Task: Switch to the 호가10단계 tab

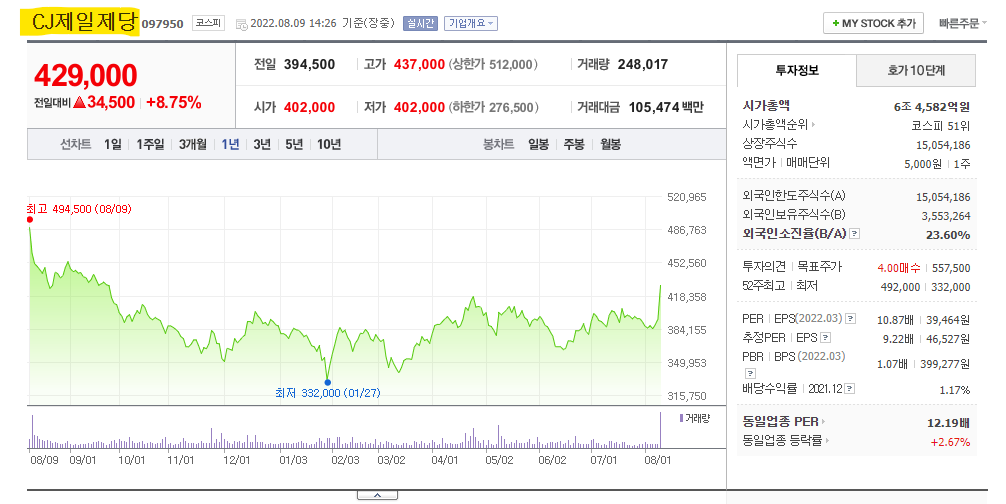Action: (x=916, y=71)
